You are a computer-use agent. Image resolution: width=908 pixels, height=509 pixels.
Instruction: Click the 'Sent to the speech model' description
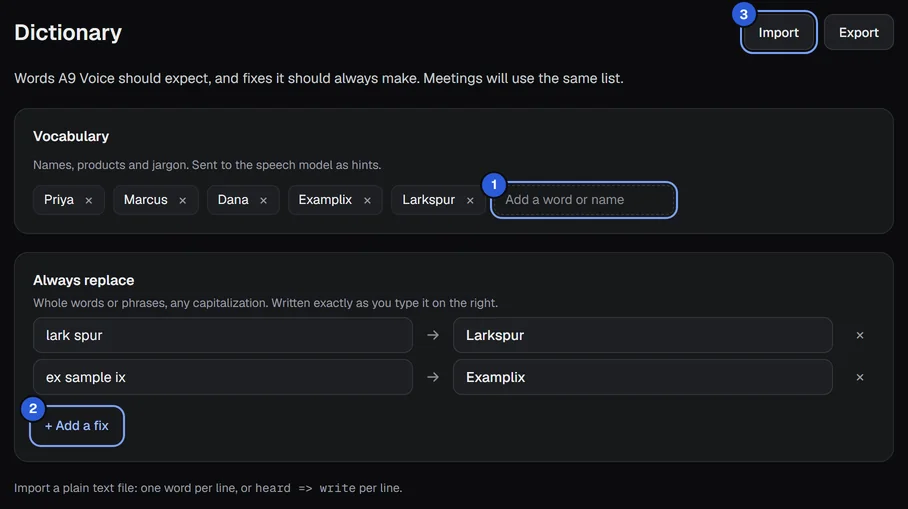click(x=207, y=165)
